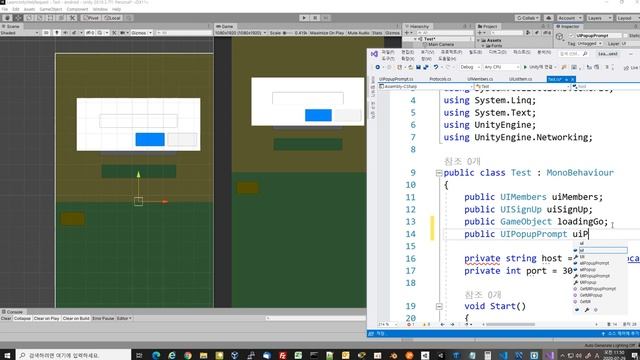The width and height of the screenshot is (640, 360).
Task: Toggle the Local handle rotation button
Action: (112, 18)
